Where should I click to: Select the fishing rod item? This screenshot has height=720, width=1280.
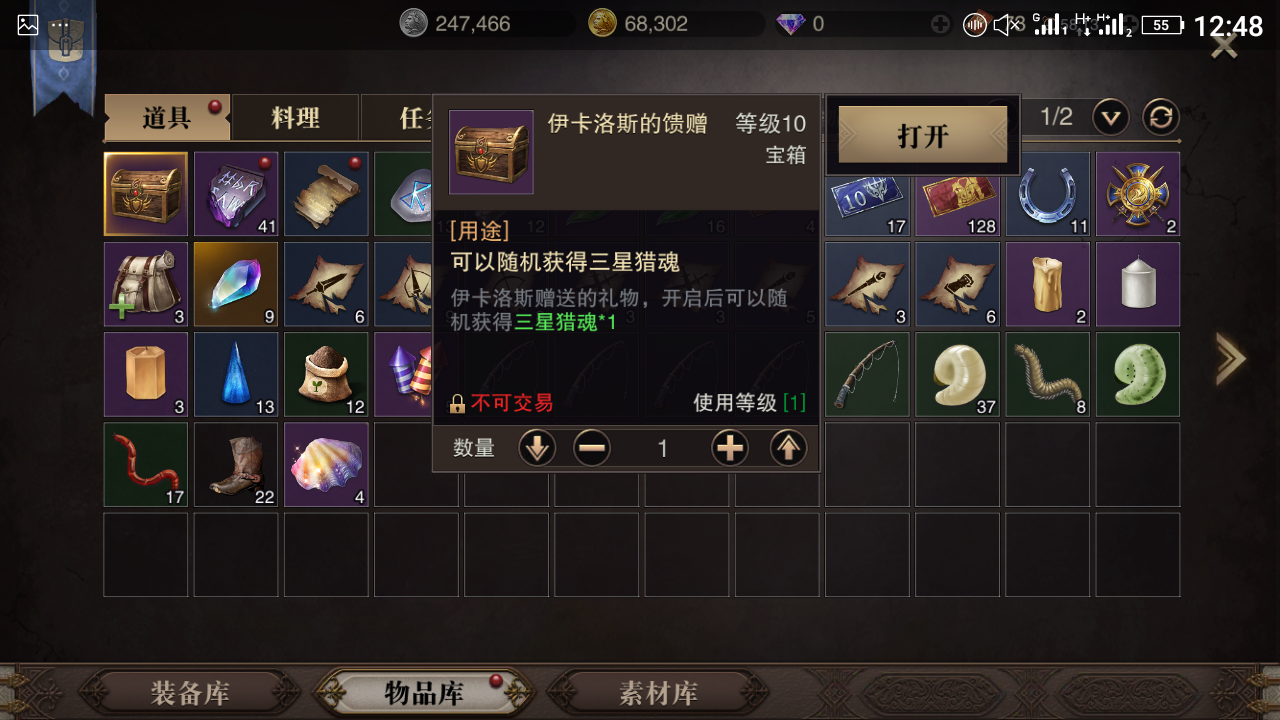point(867,374)
